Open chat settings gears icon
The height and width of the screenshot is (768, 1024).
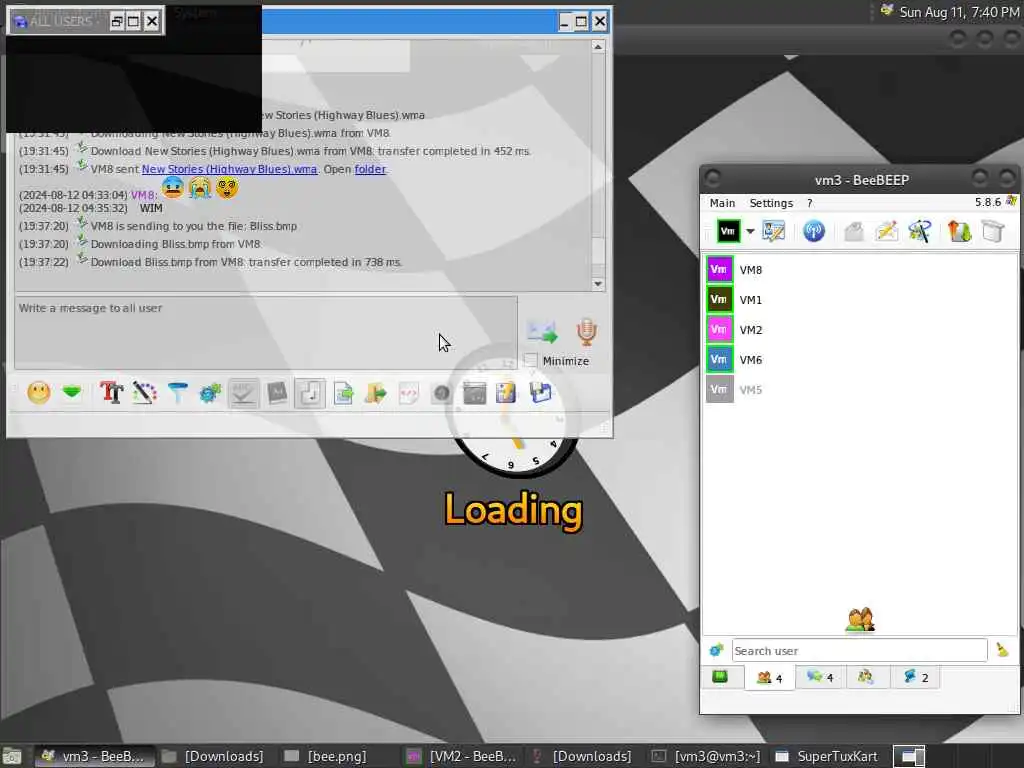point(210,393)
